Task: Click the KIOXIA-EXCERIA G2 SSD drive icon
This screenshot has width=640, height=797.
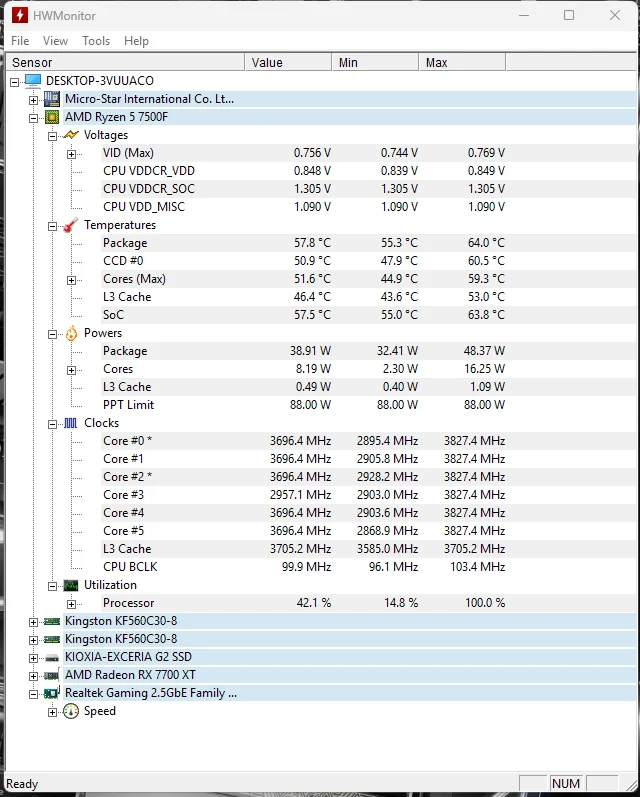Action: [51, 657]
